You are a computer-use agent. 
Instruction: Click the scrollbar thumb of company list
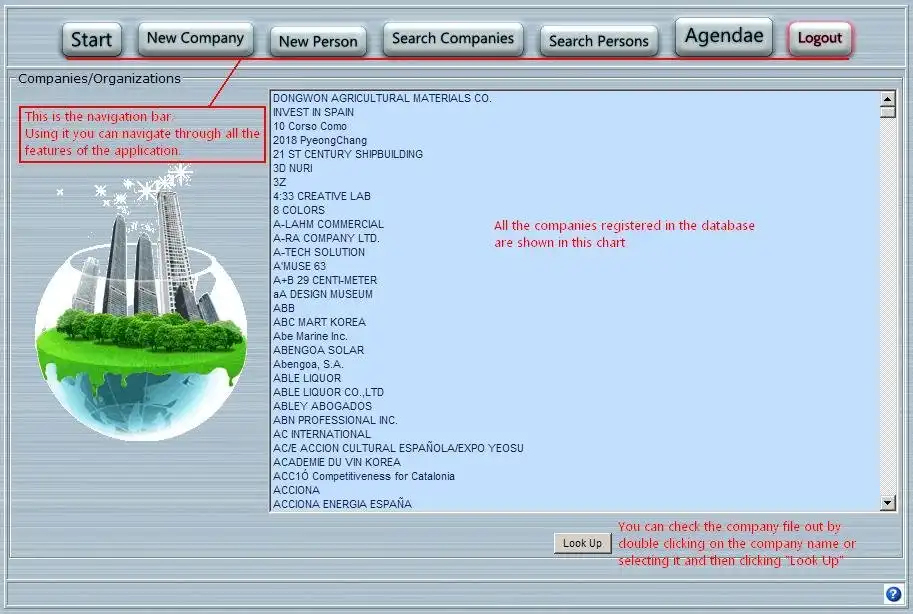coord(887,112)
